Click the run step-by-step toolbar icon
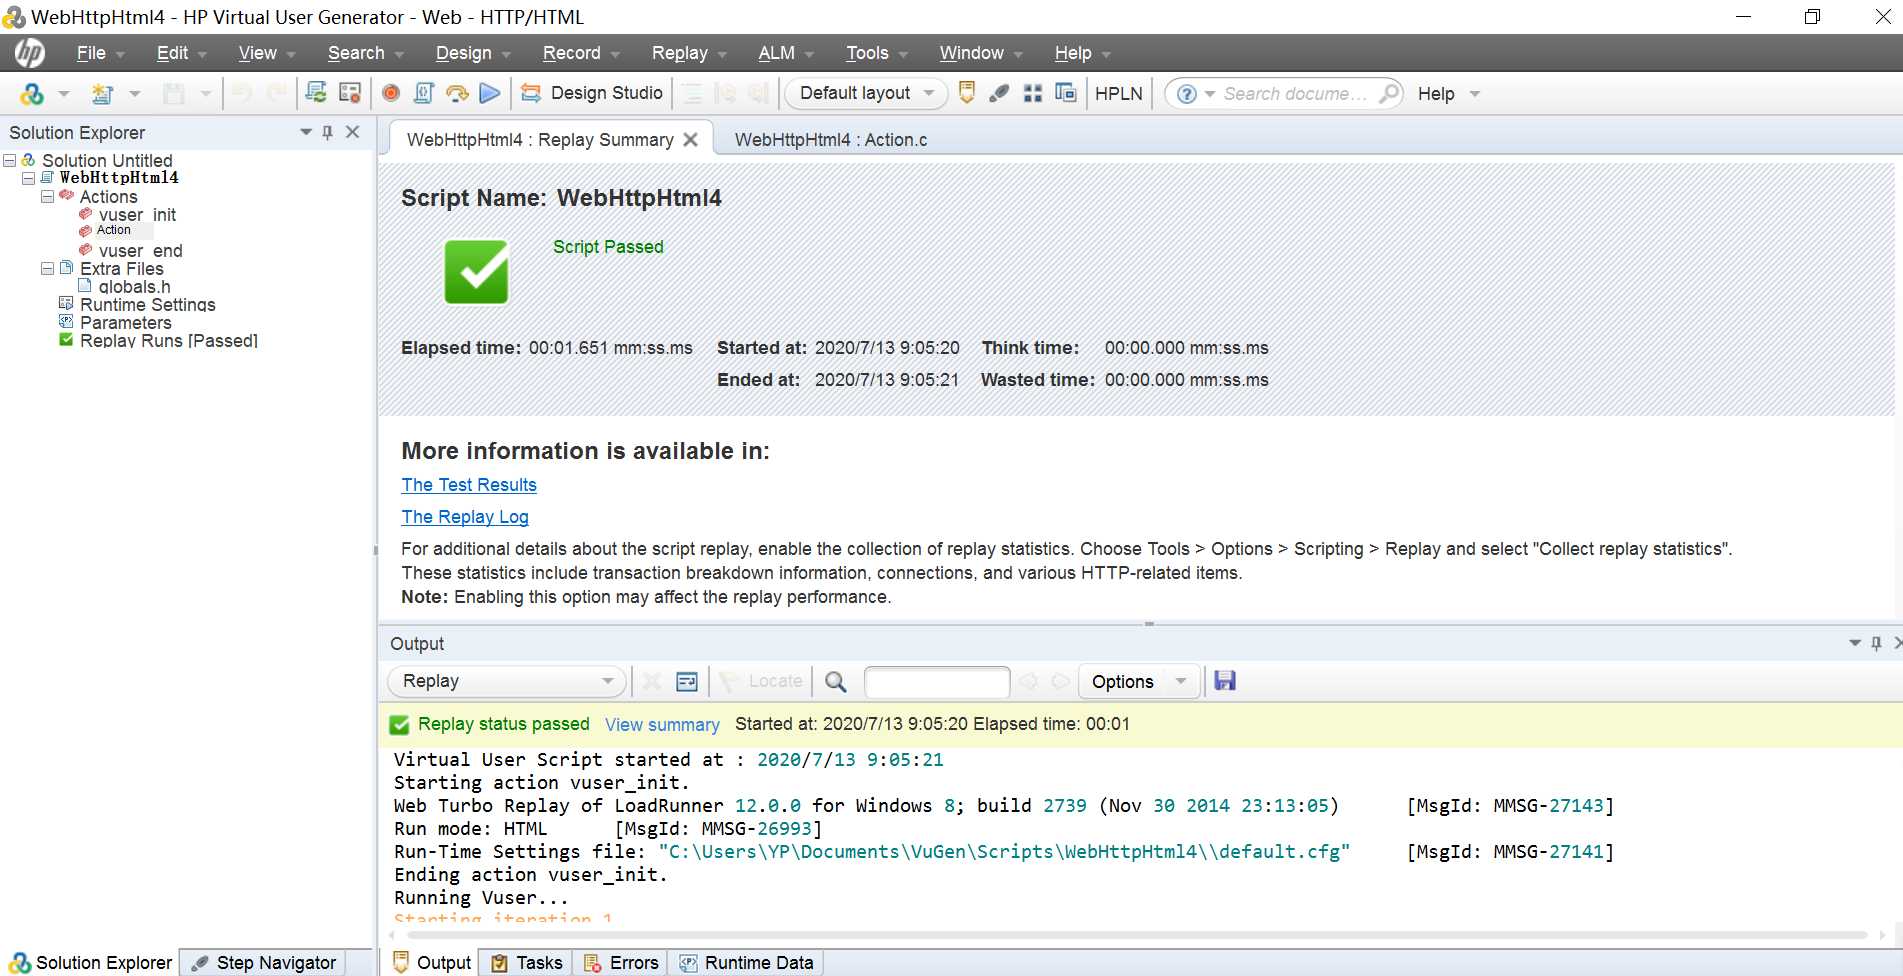 (457, 93)
